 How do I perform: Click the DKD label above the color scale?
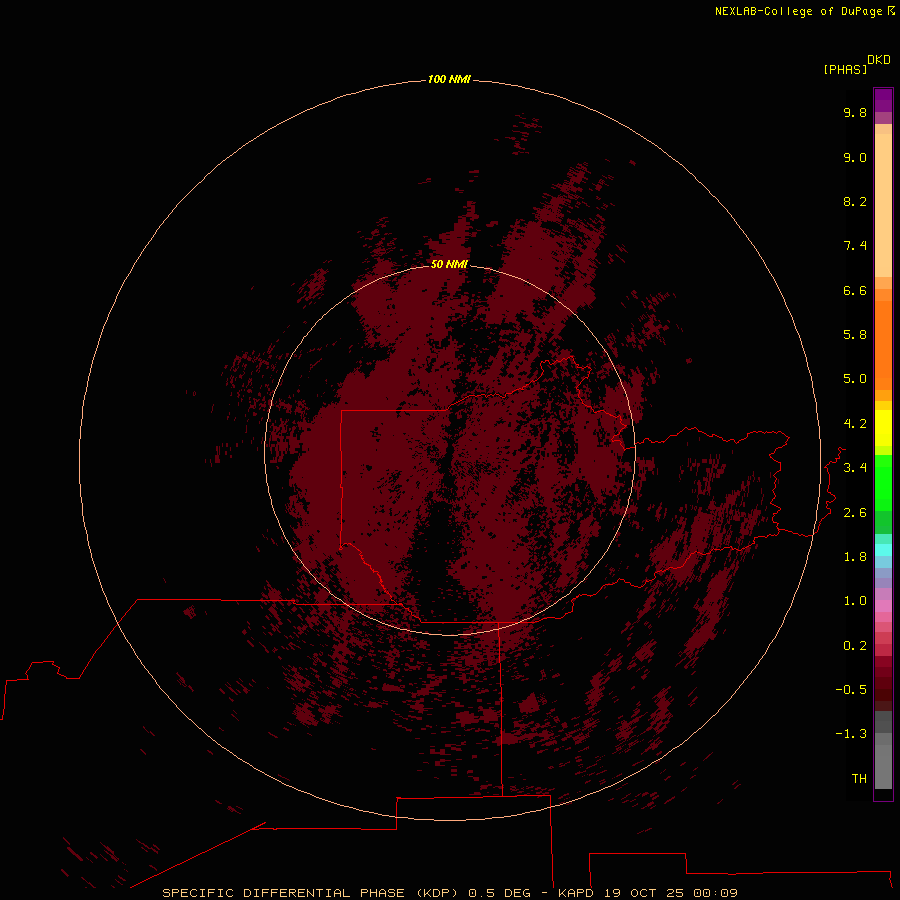click(879, 60)
